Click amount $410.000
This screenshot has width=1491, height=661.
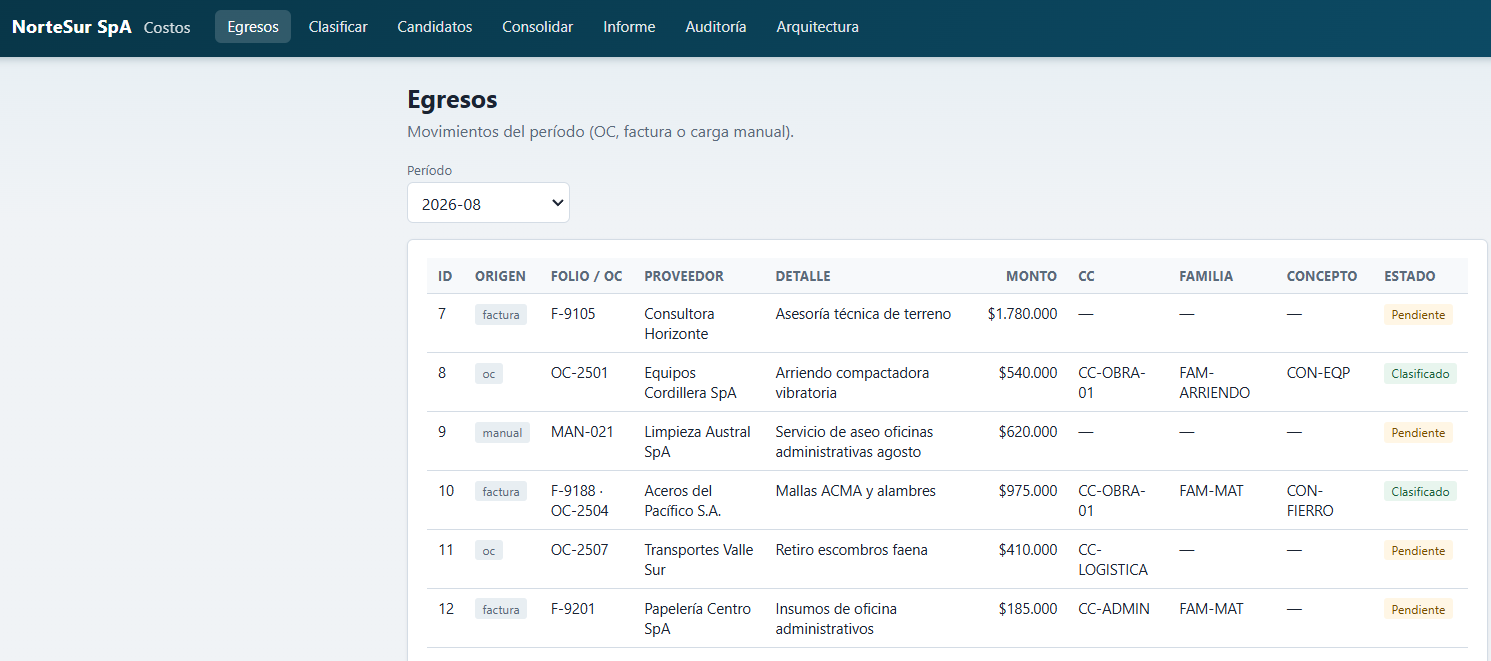tap(1028, 550)
